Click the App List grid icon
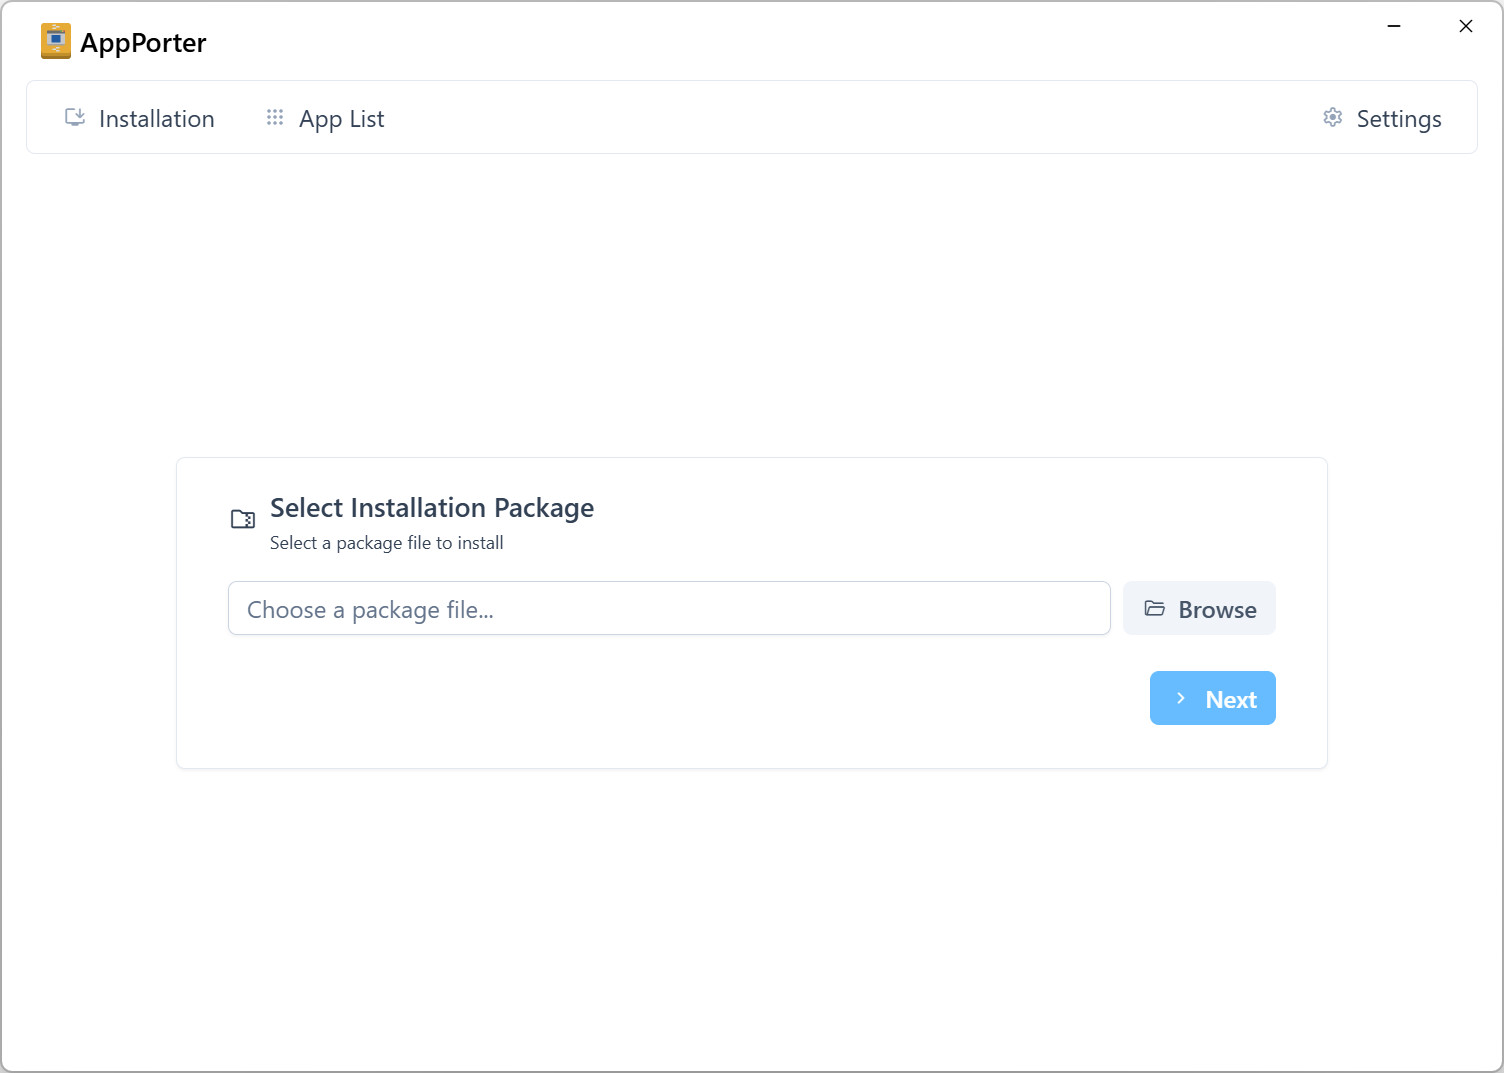 coord(275,118)
